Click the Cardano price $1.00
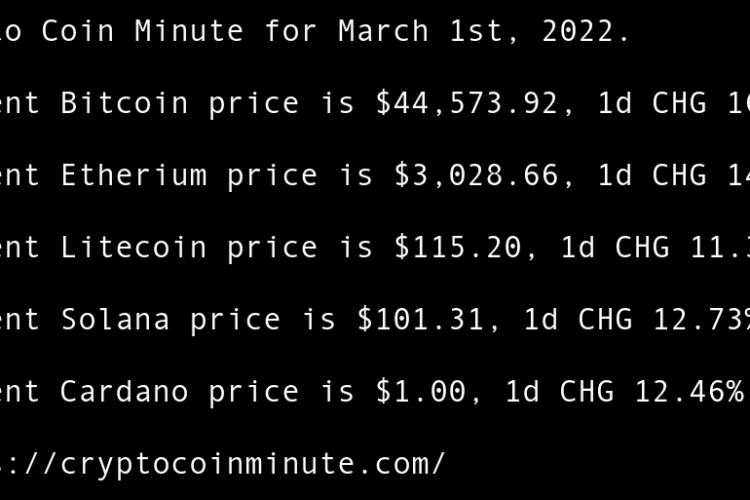The height and width of the screenshot is (500, 750). tap(420, 391)
